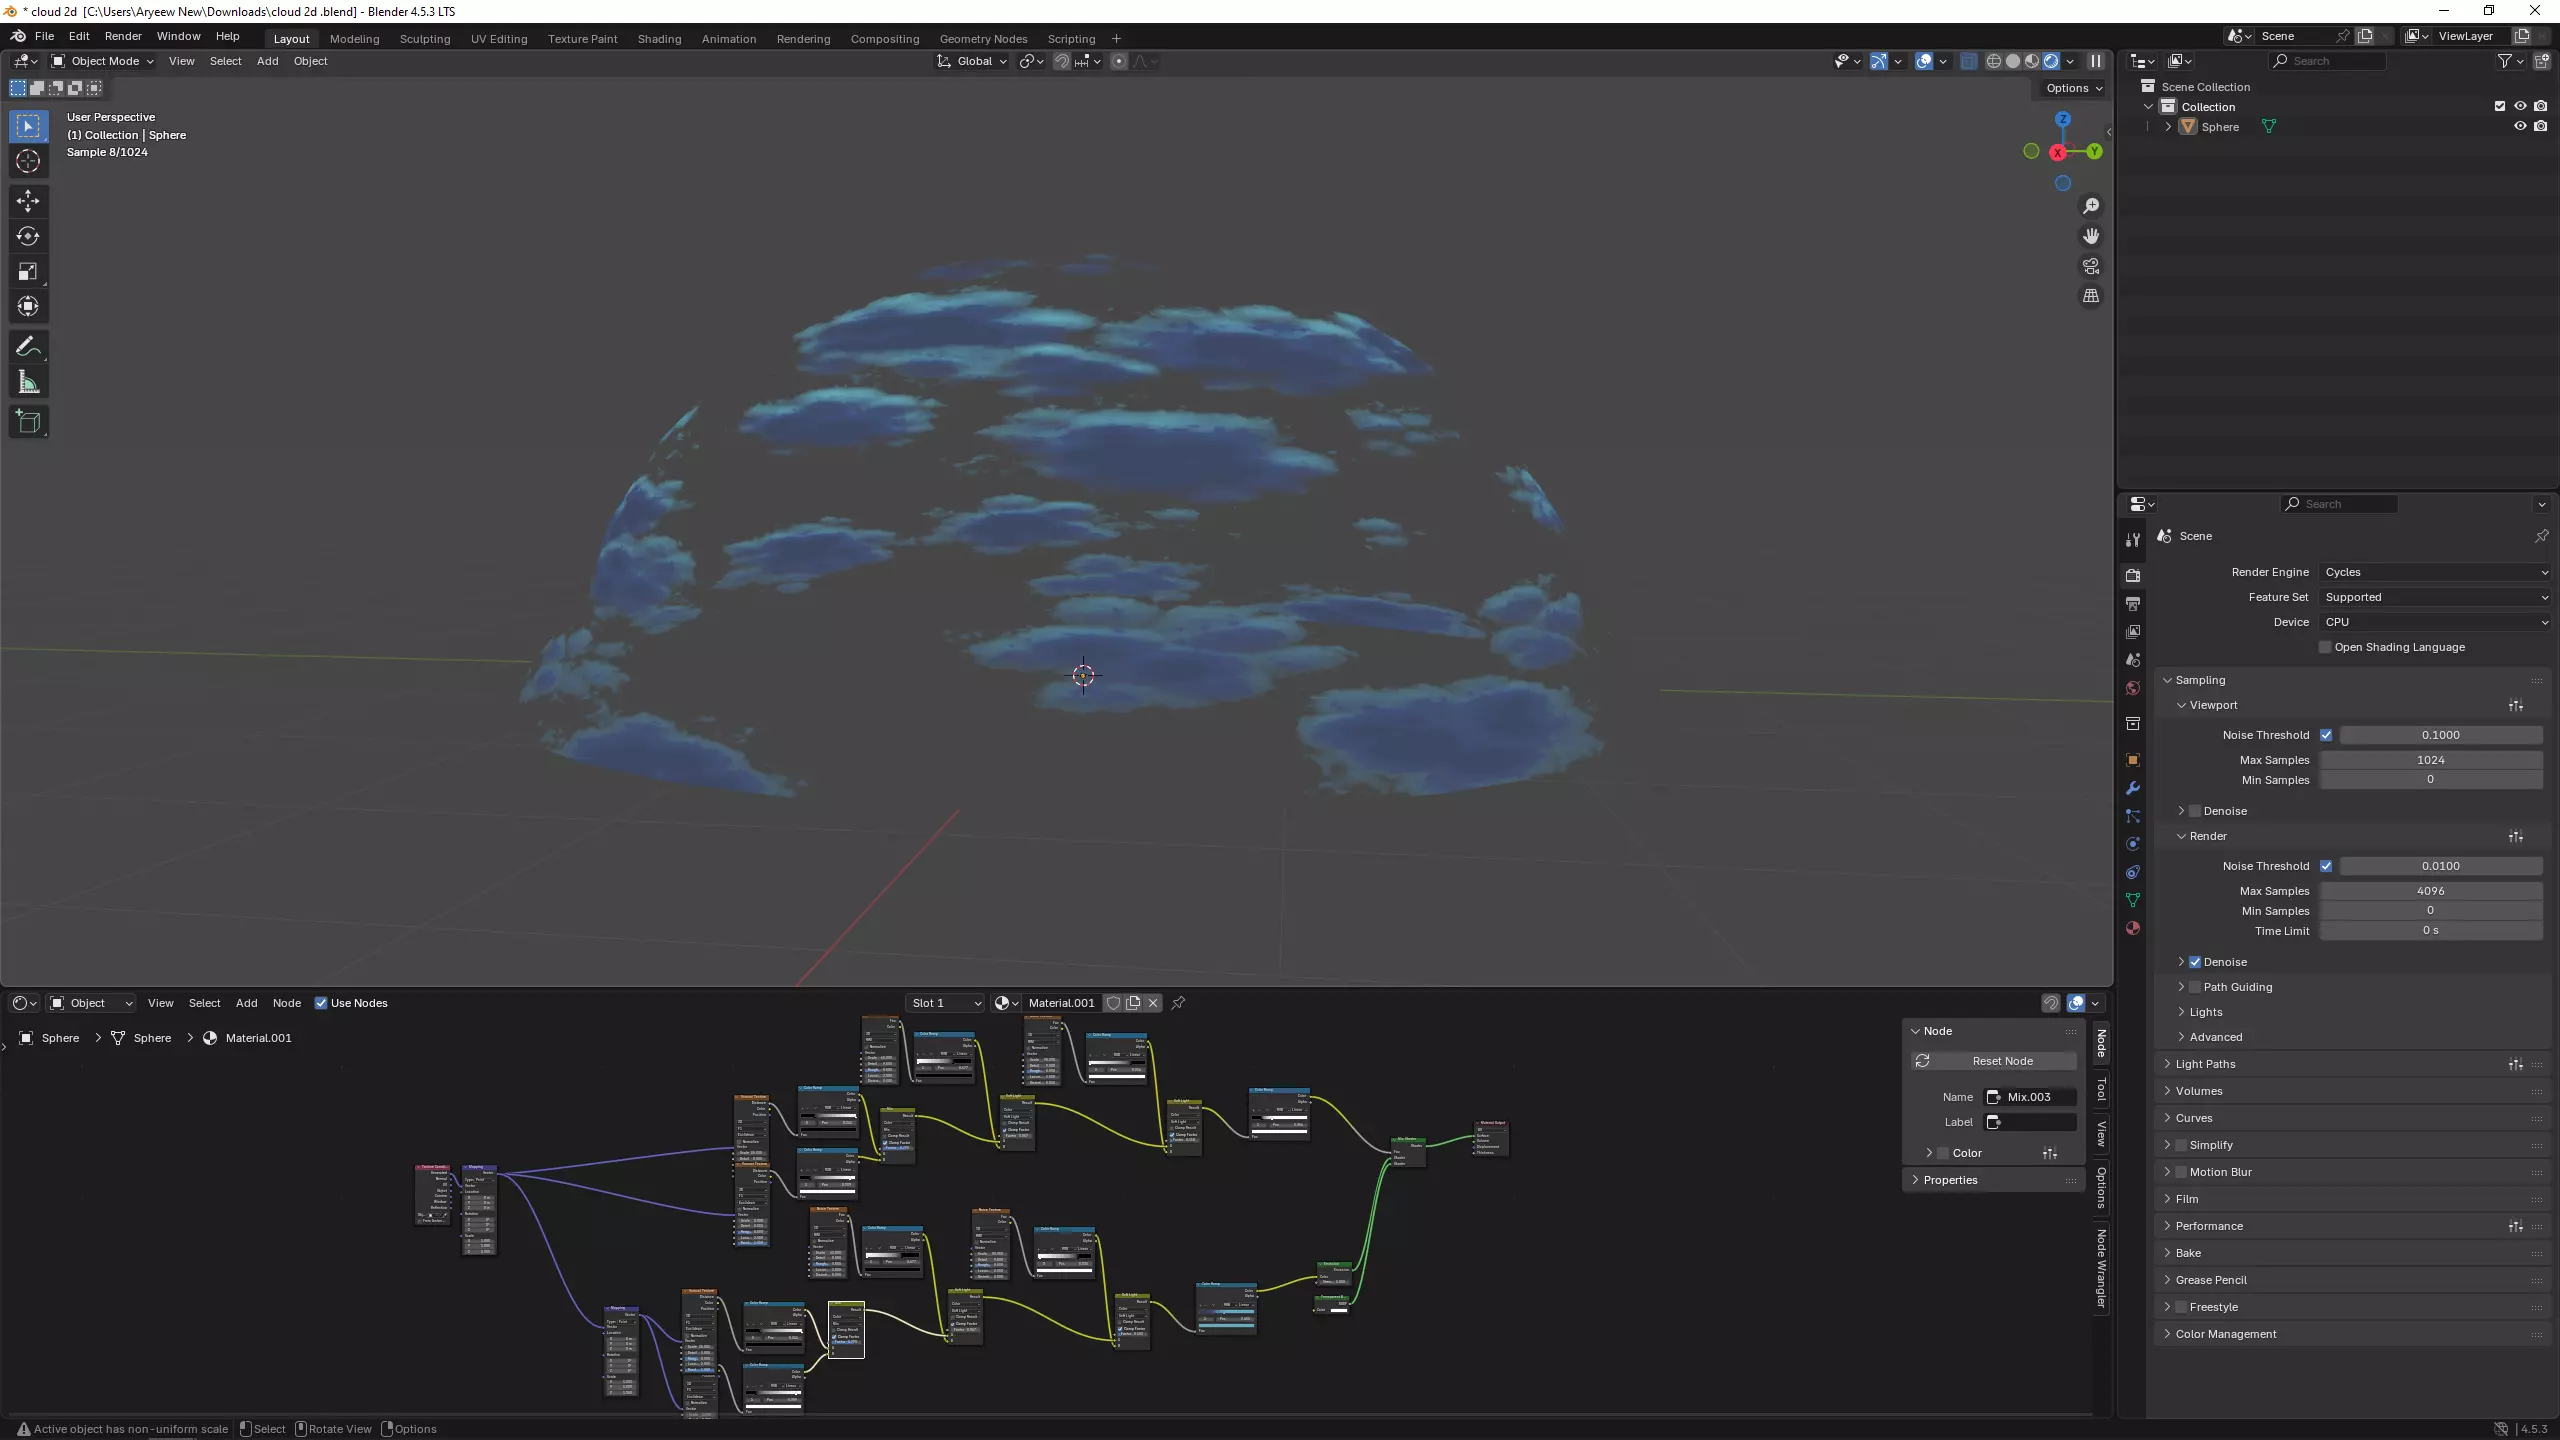Open the Render Engine dropdown
The height and width of the screenshot is (1440, 2560).
(x=2436, y=572)
